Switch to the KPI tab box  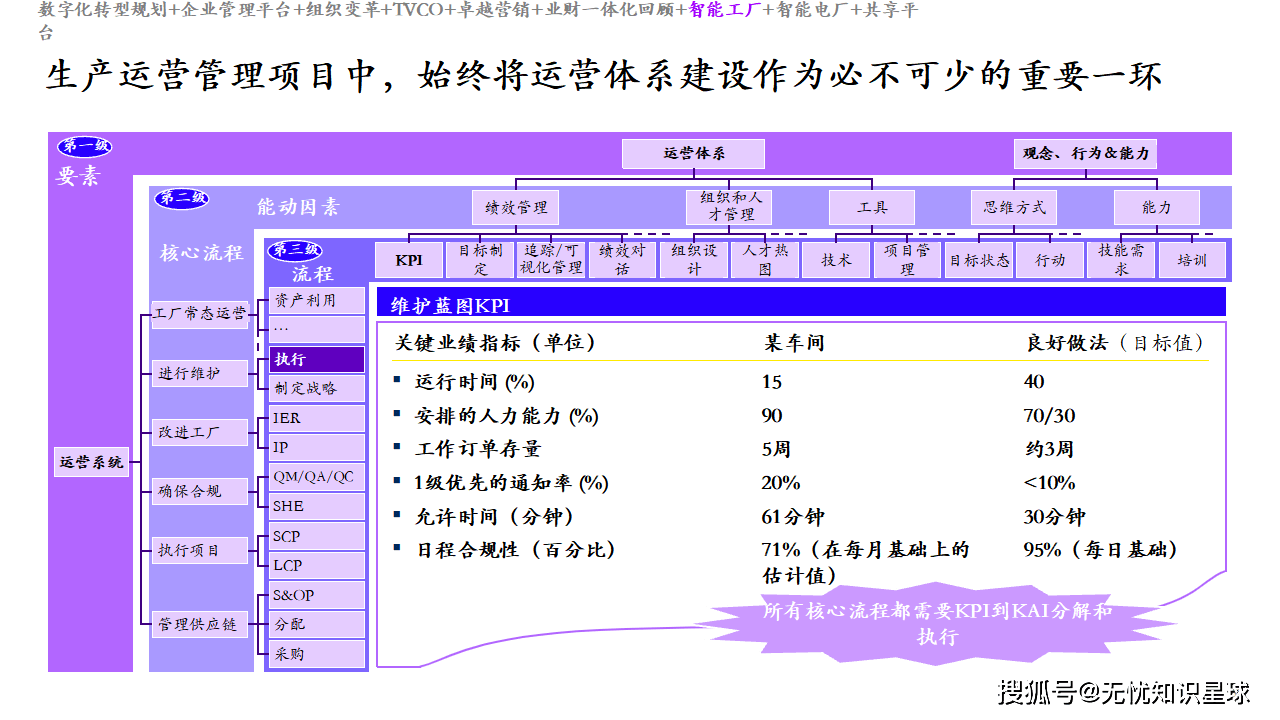(x=409, y=260)
